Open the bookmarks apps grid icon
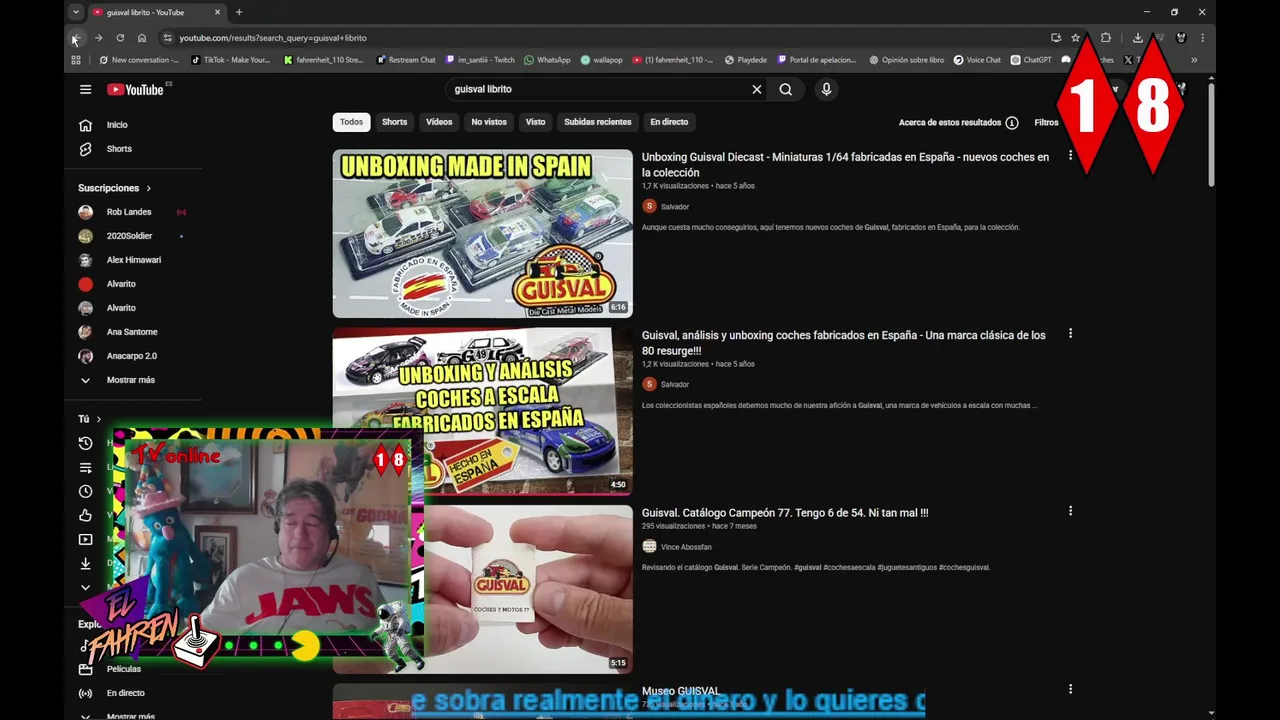 coord(76,60)
